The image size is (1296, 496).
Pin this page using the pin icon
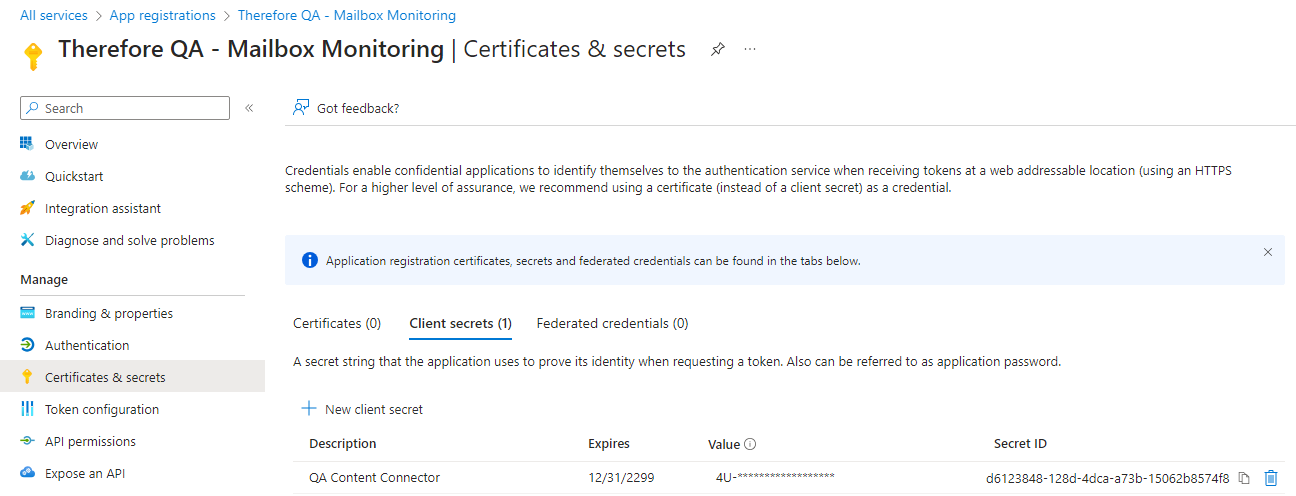pos(717,49)
